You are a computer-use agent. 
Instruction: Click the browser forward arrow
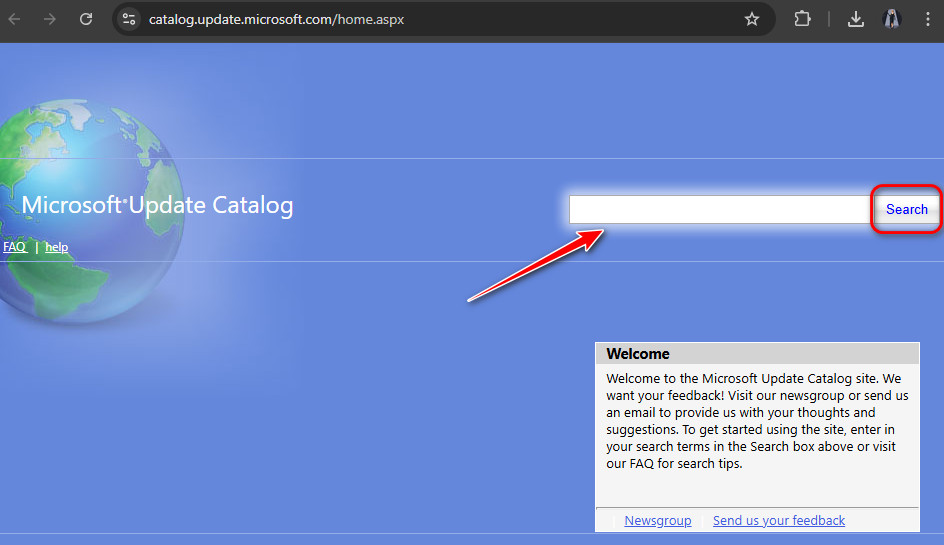50,19
